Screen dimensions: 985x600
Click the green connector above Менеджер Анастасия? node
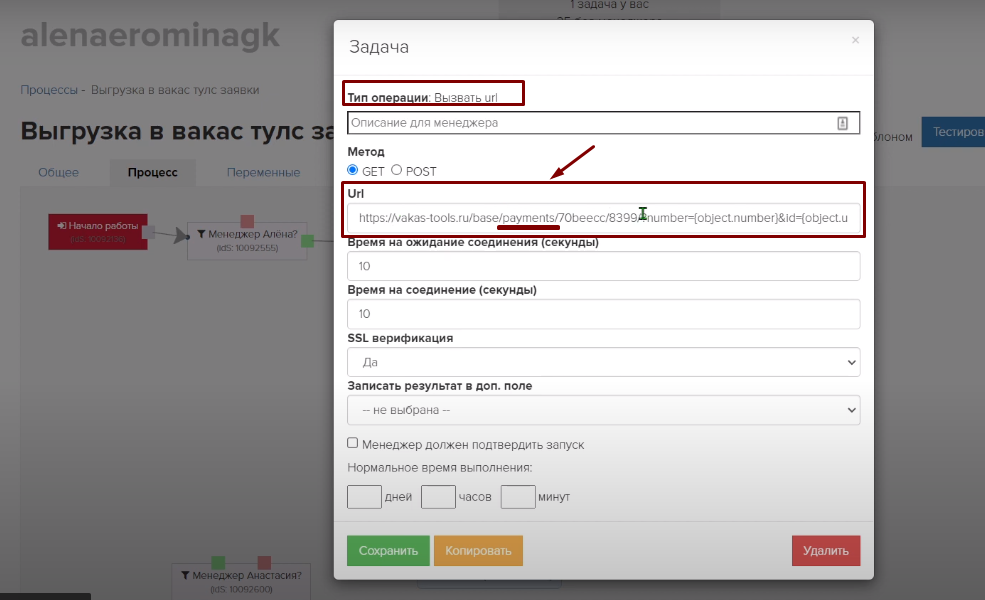point(218,563)
